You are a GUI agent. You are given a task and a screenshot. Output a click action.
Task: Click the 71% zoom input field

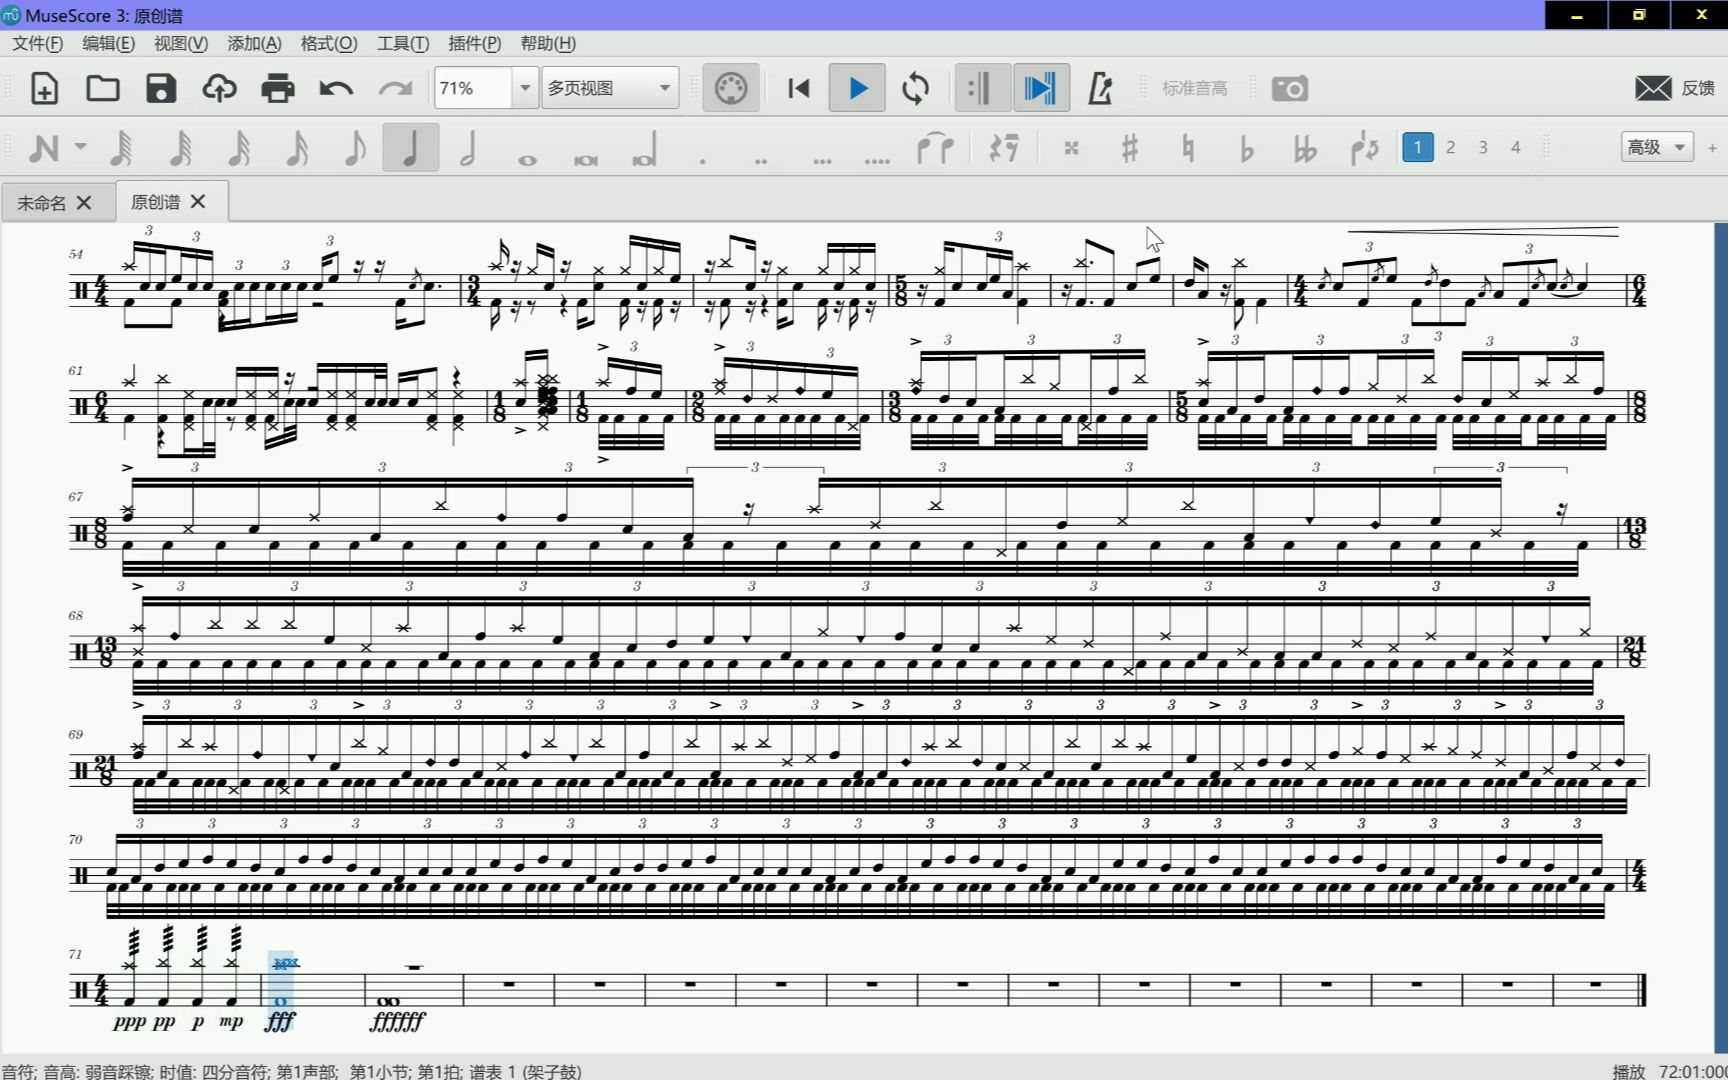[x=473, y=88]
